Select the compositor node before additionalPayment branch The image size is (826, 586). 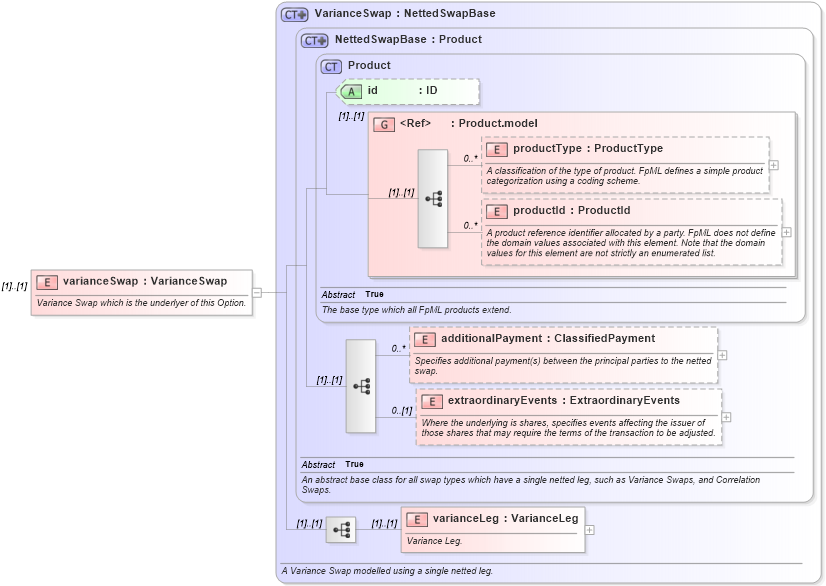(x=361, y=384)
